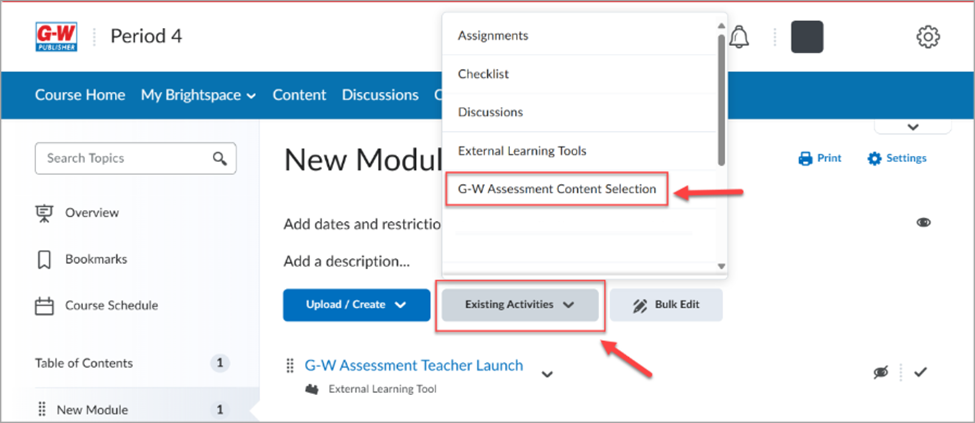Click the completion checkmark for Teacher Launch
This screenshot has height=423, width=975.
click(x=920, y=372)
